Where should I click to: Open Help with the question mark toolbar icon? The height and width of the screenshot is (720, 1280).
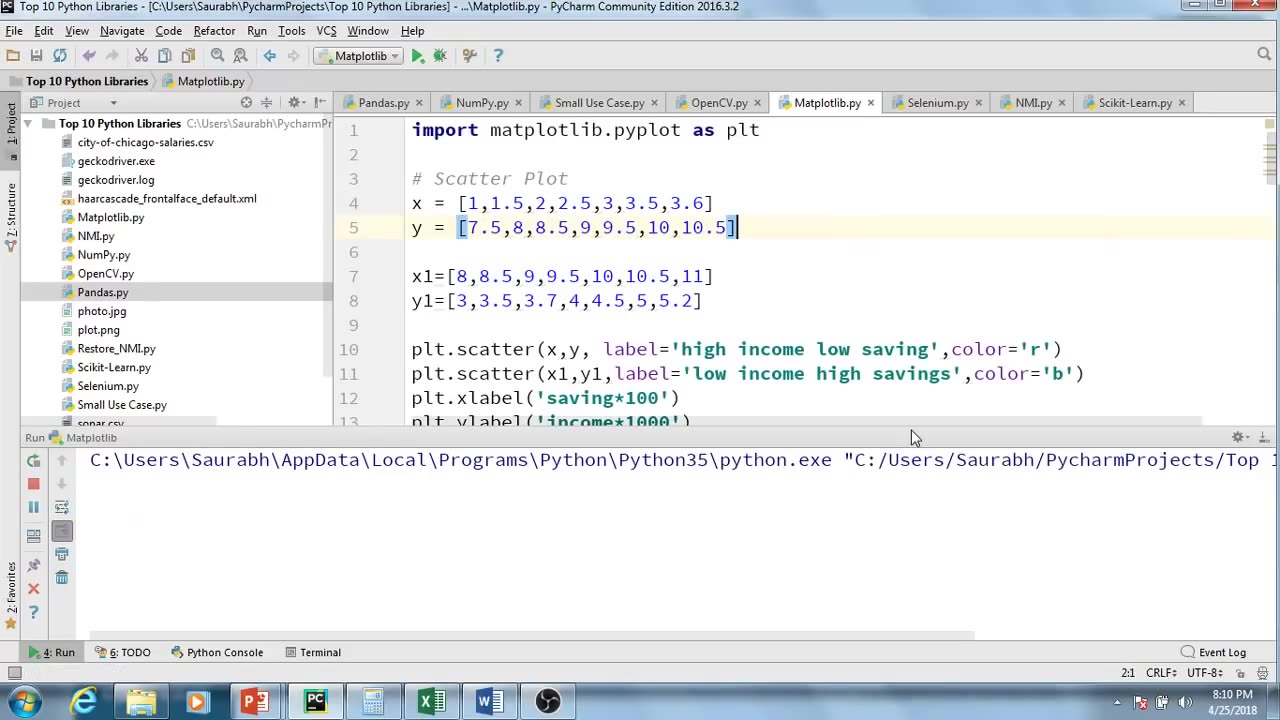(498, 56)
